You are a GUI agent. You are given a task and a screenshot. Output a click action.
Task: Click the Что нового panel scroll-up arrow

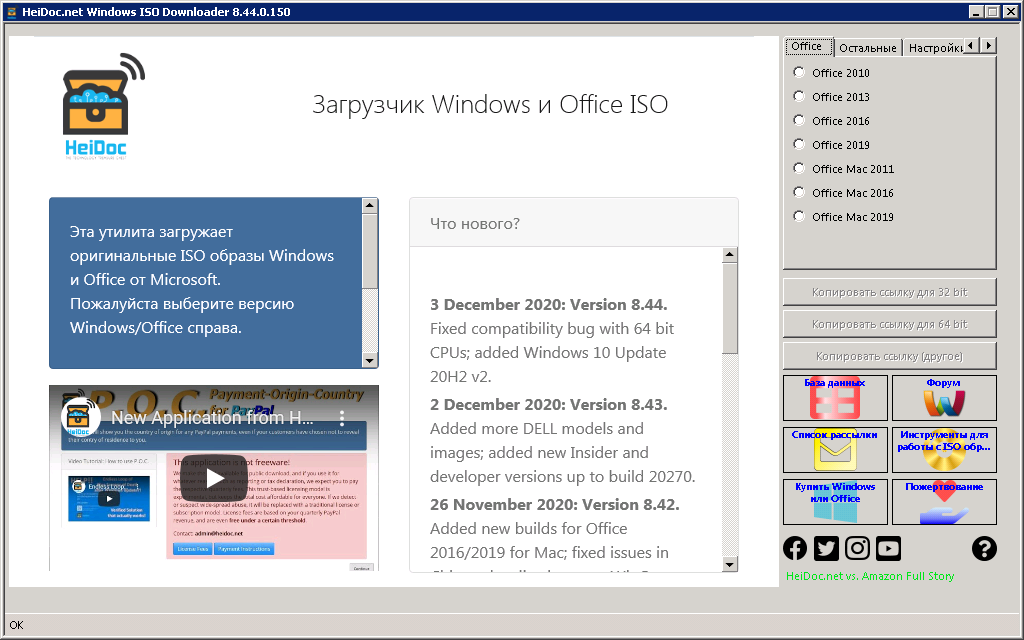pyautogui.click(x=730, y=255)
